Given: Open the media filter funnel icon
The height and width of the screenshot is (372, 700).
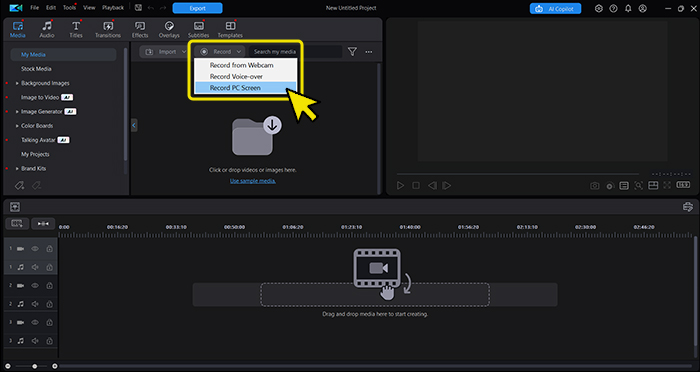Looking at the screenshot, I should click(352, 52).
